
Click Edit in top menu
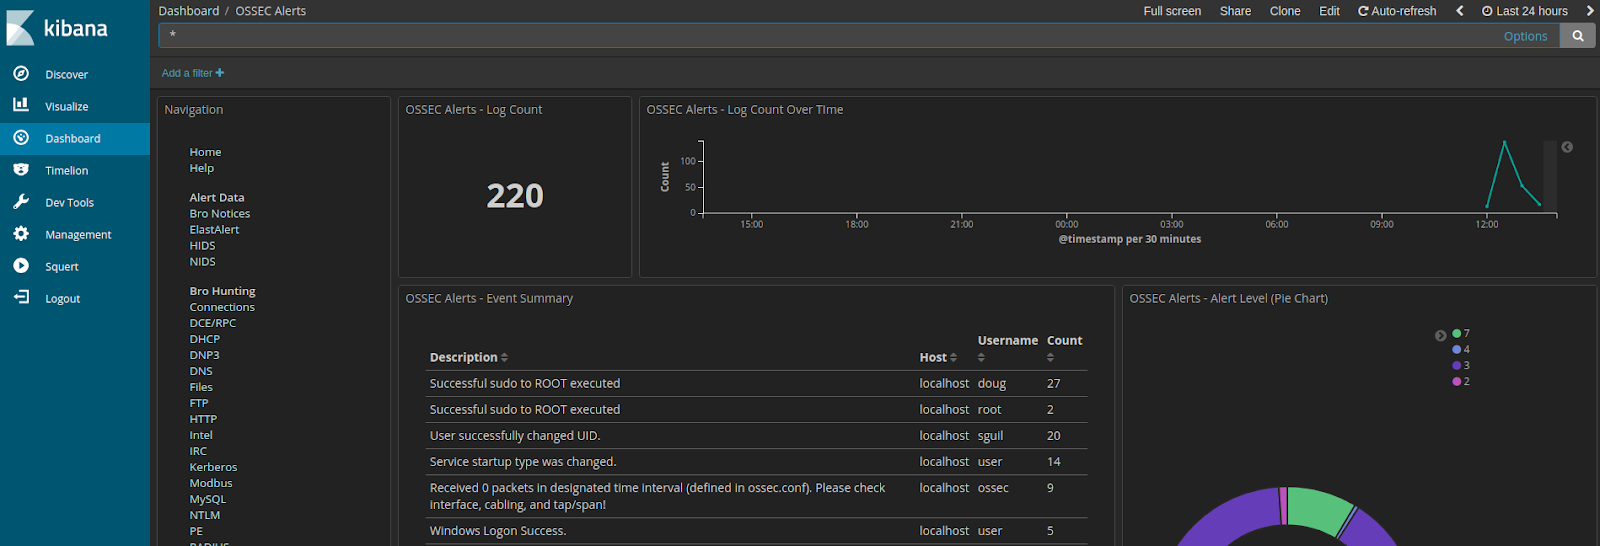(1329, 11)
